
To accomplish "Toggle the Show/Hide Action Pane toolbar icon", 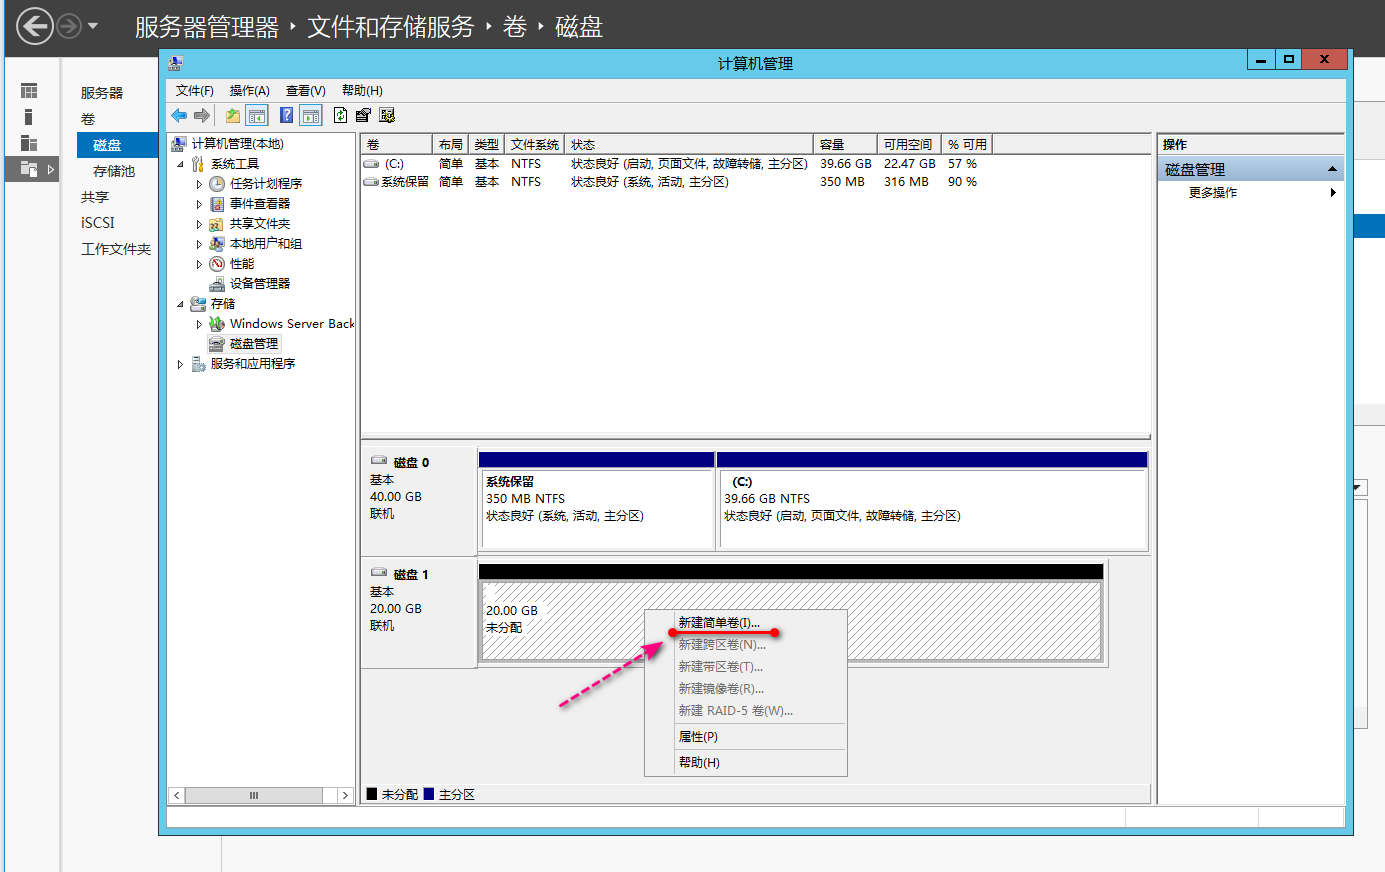I will [311, 115].
